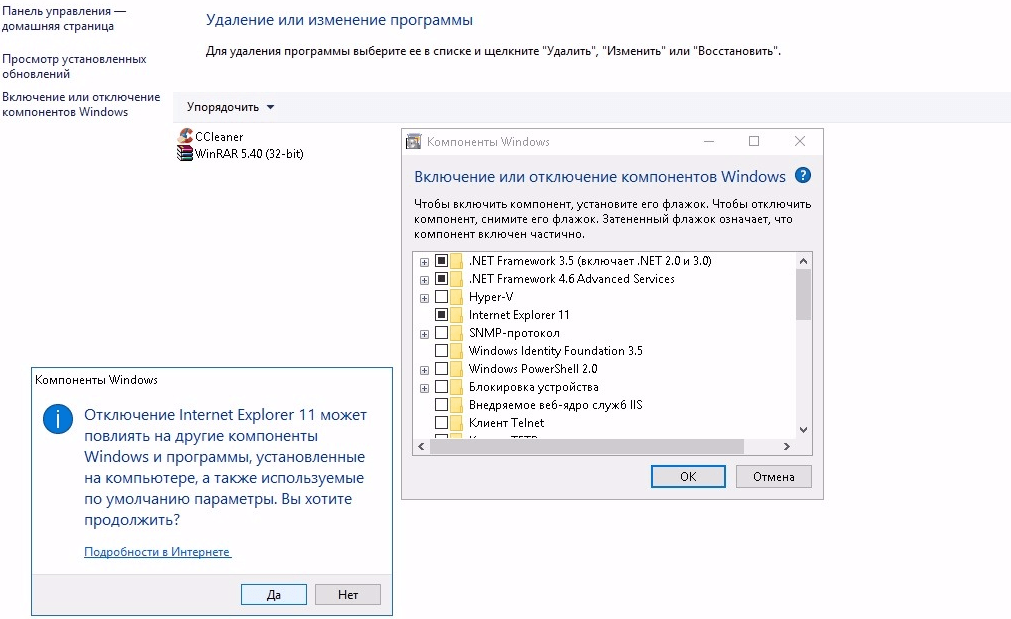
Task: Expand Windows PowerShell 2.0 tree node
Action: point(424,371)
